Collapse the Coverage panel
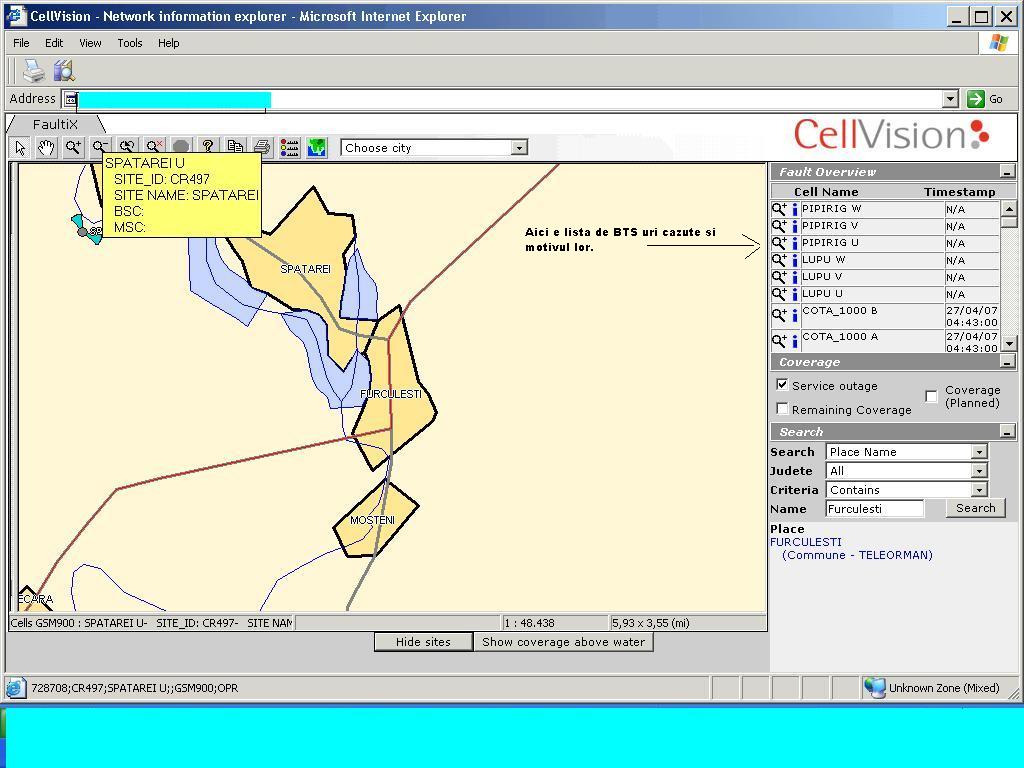Screen dimensions: 1024x768 [x=1007, y=362]
